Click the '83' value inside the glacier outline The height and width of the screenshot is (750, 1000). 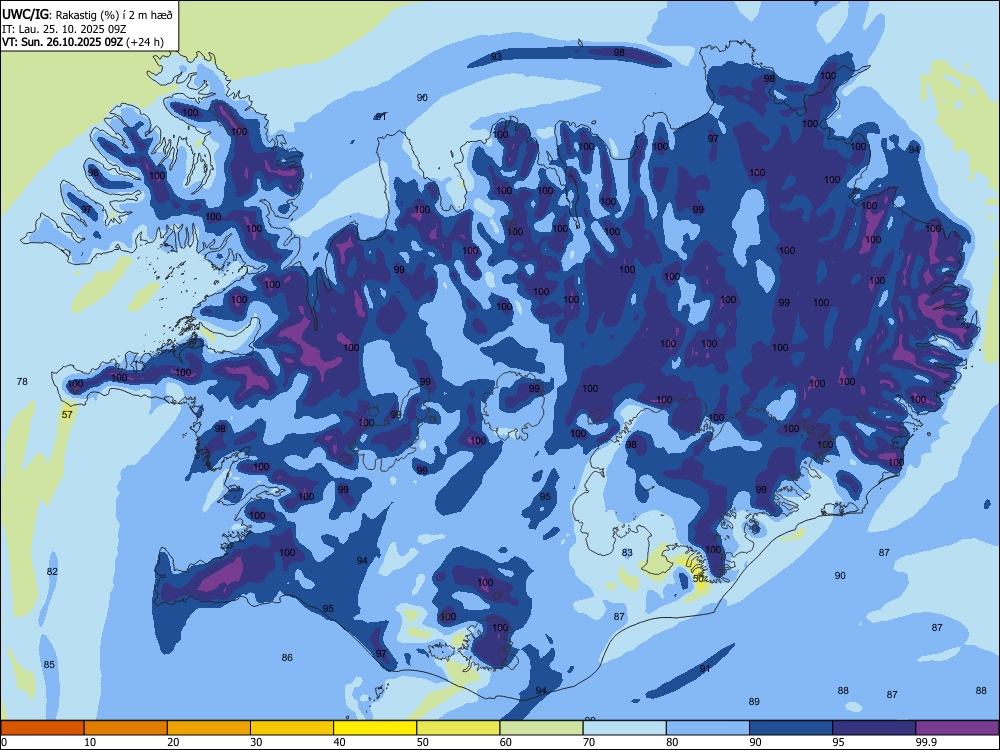pos(628,553)
